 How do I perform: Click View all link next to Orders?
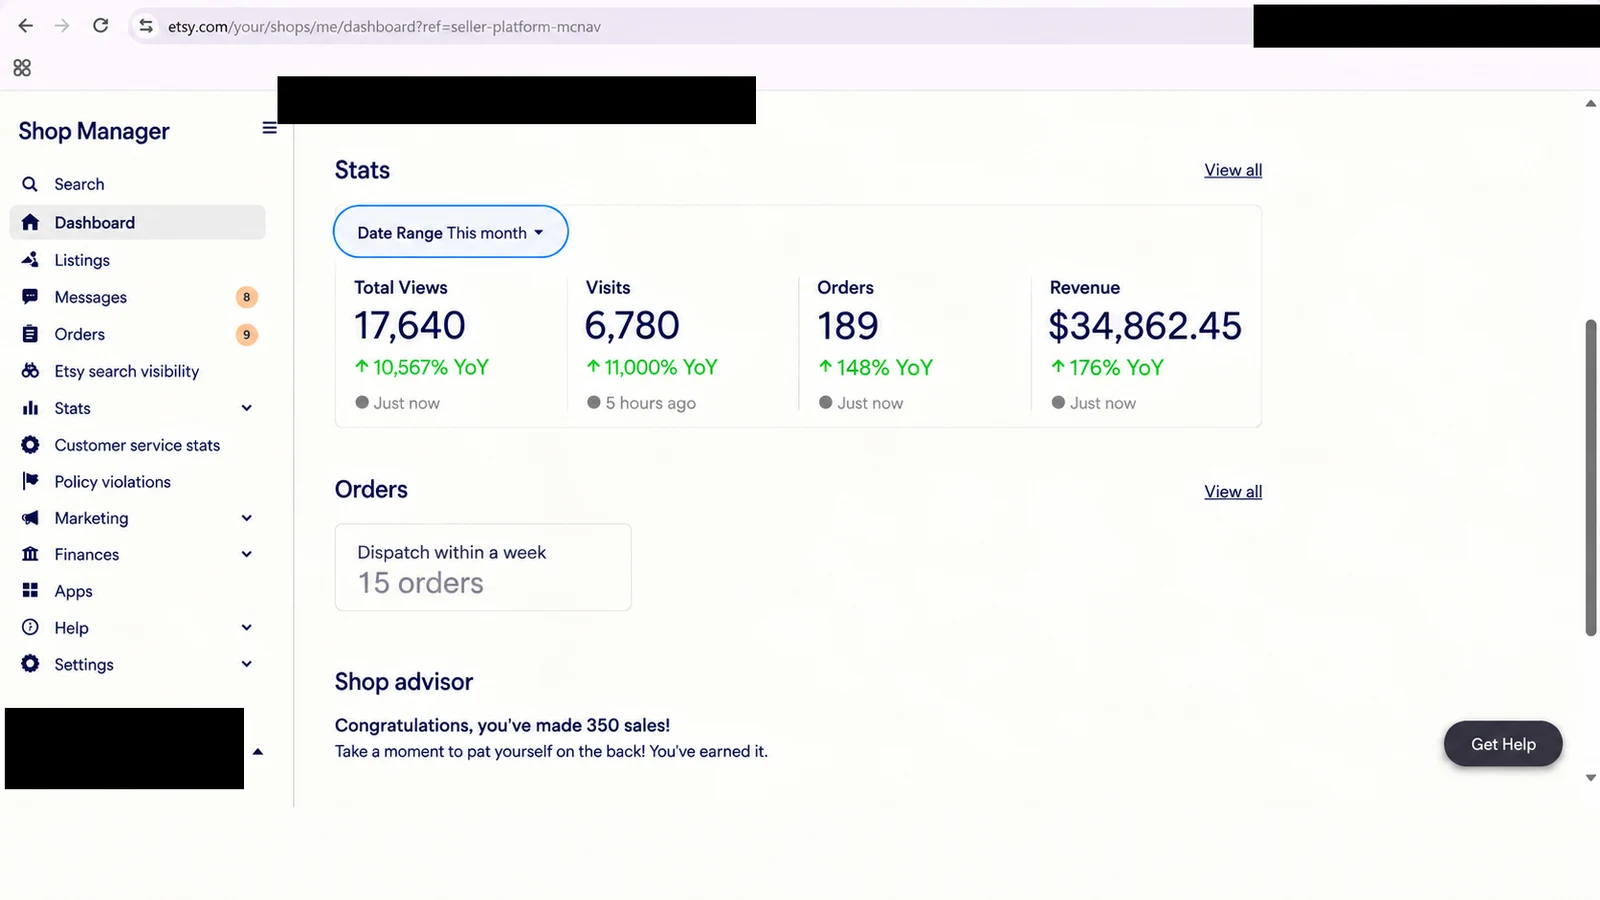1233,491
